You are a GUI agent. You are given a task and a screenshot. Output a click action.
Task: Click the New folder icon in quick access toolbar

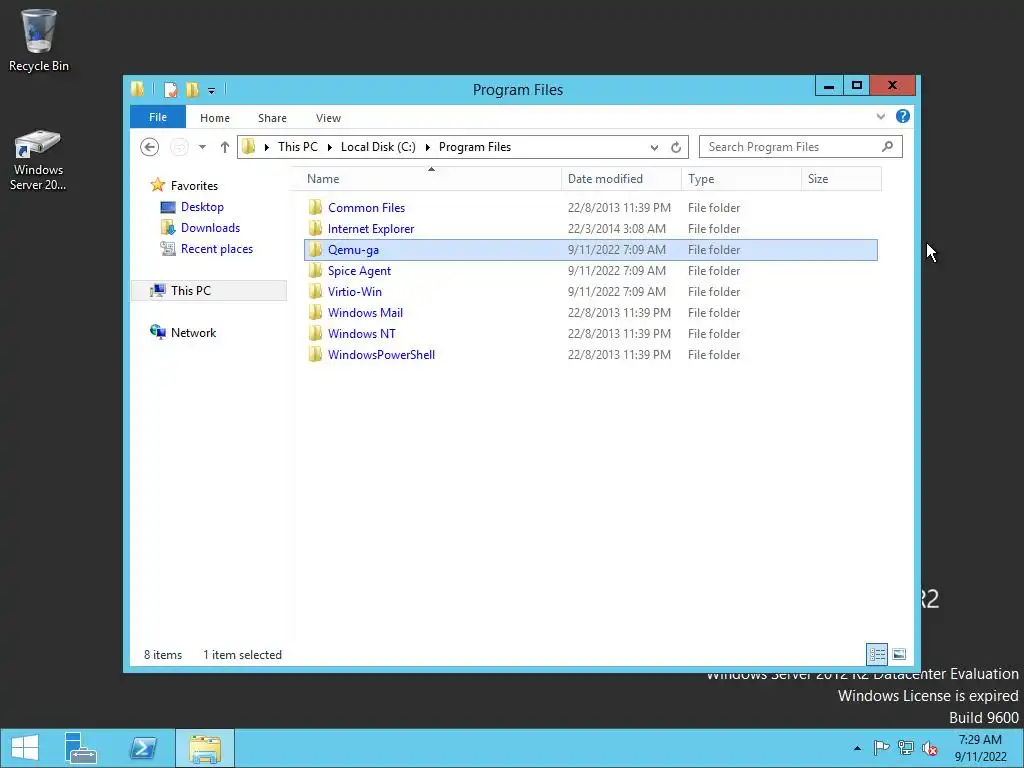192,89
